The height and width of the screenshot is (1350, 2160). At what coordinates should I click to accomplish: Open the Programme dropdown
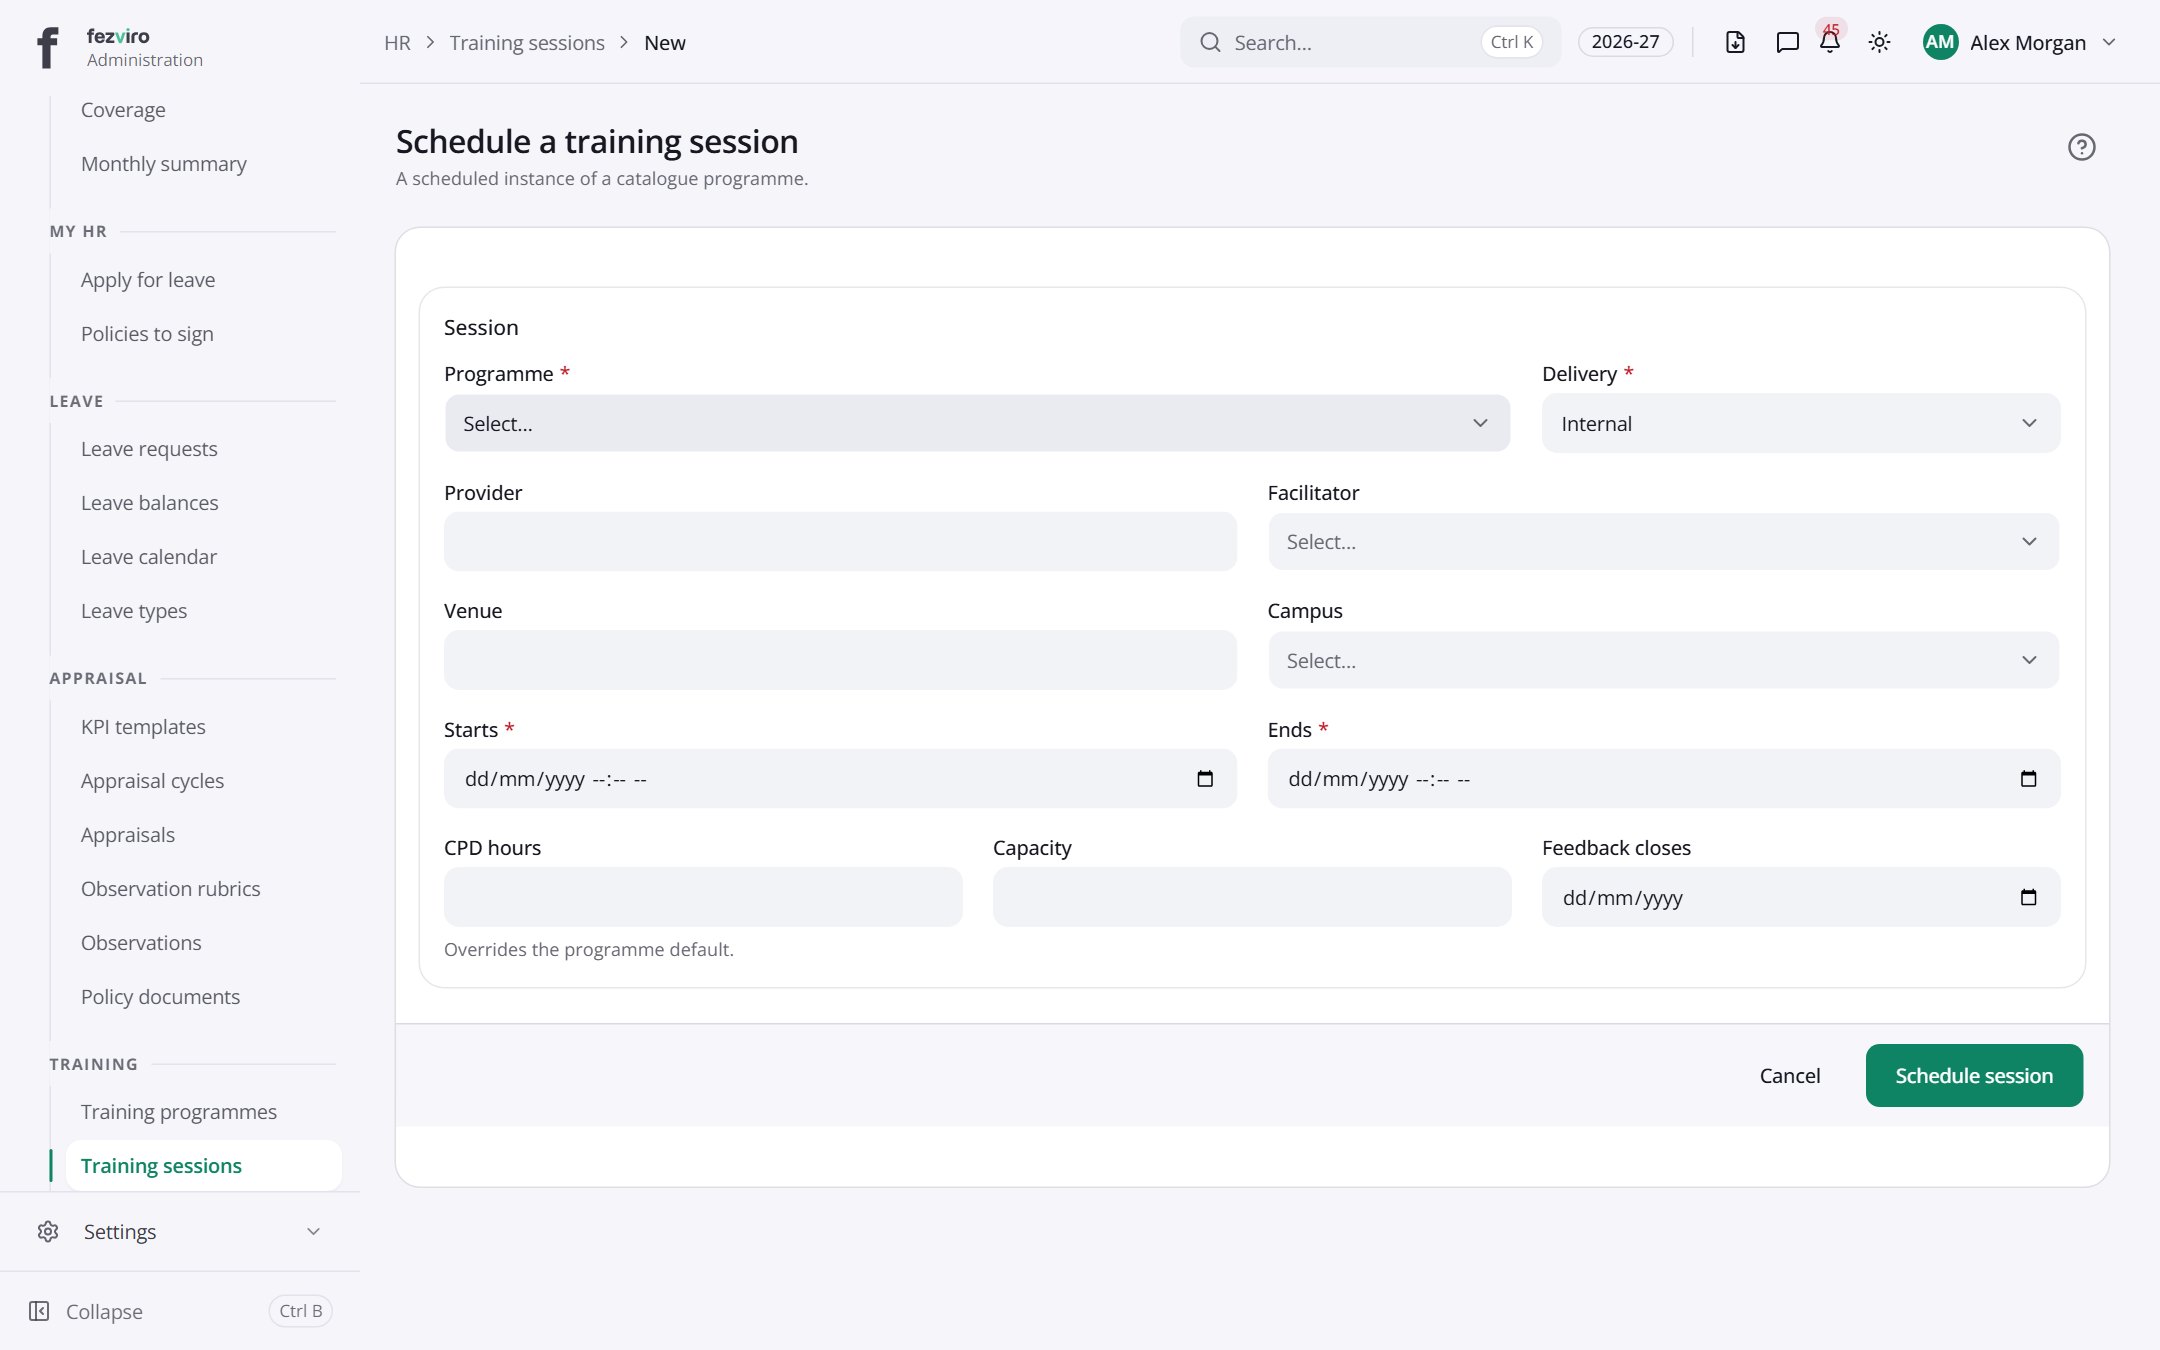pyautogui.click(x=977, y=423)
